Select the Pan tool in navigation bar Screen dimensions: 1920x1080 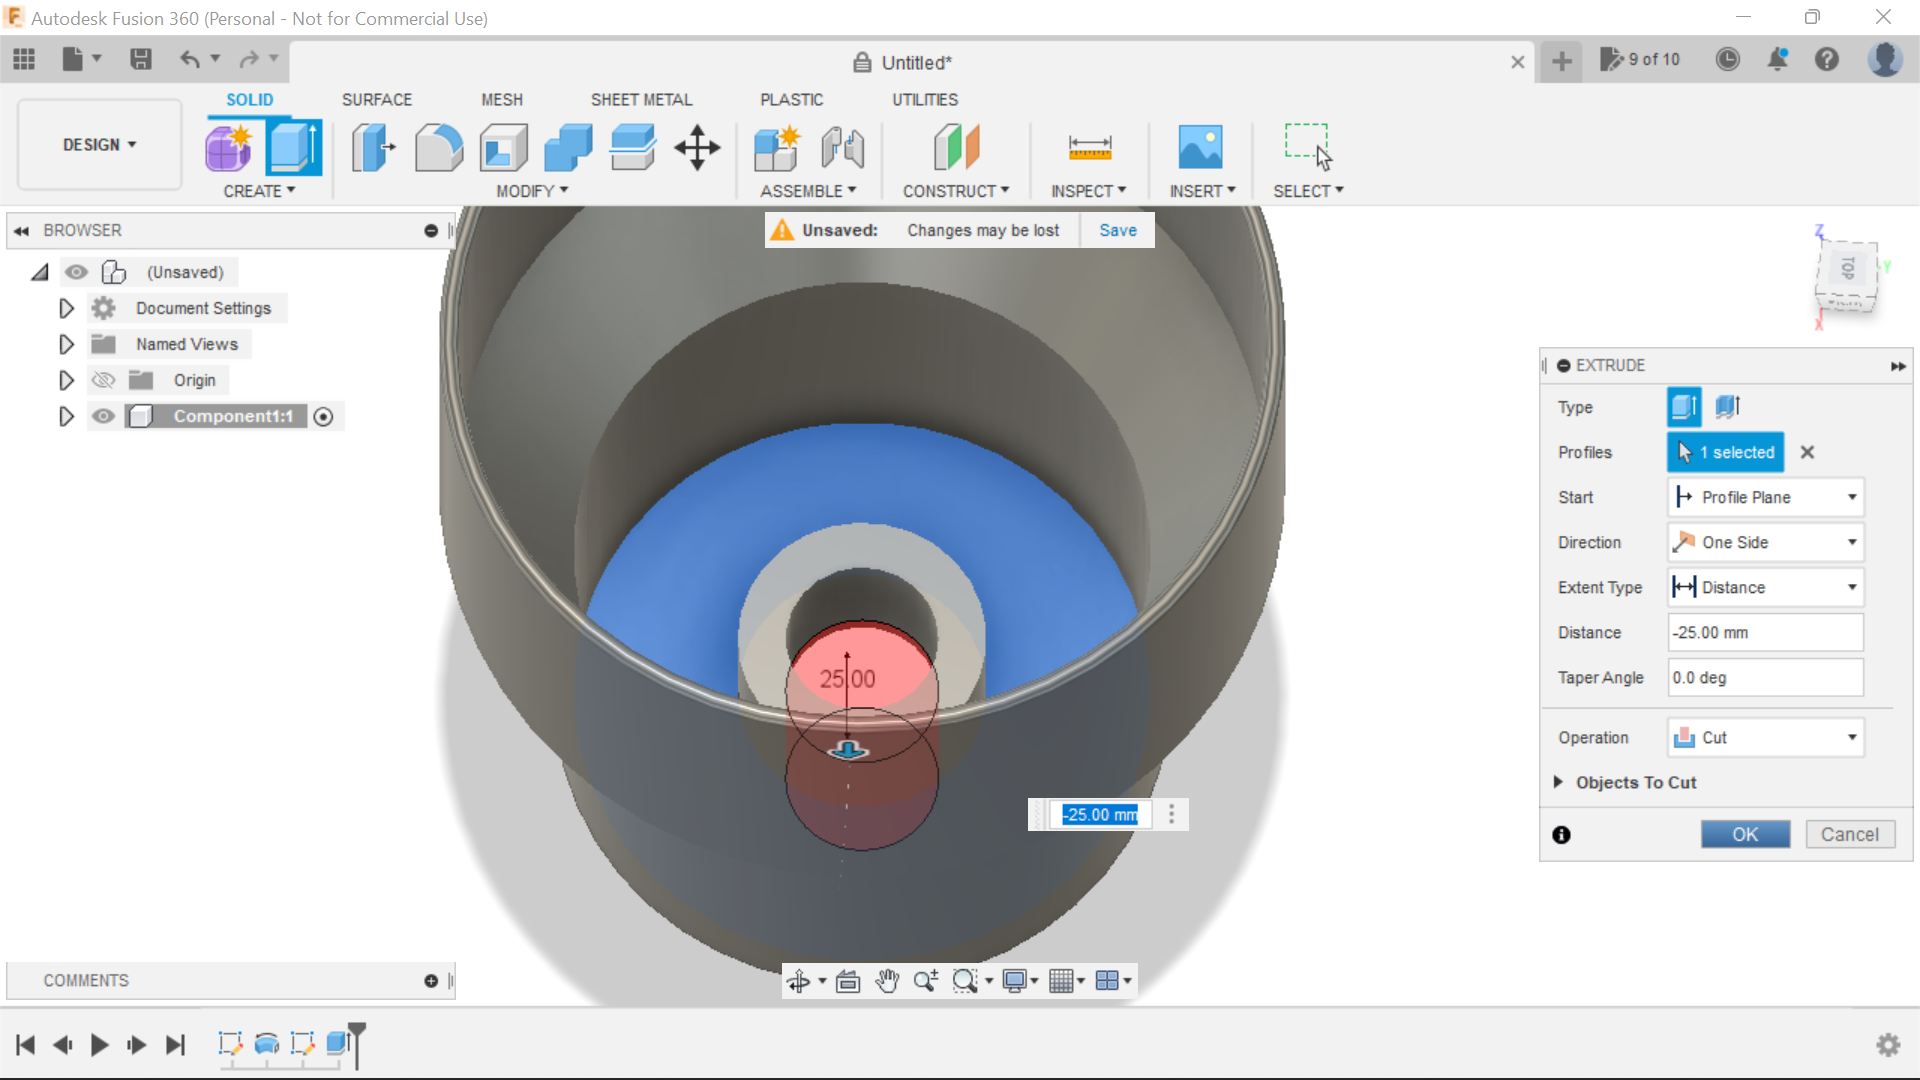point(888,981)
